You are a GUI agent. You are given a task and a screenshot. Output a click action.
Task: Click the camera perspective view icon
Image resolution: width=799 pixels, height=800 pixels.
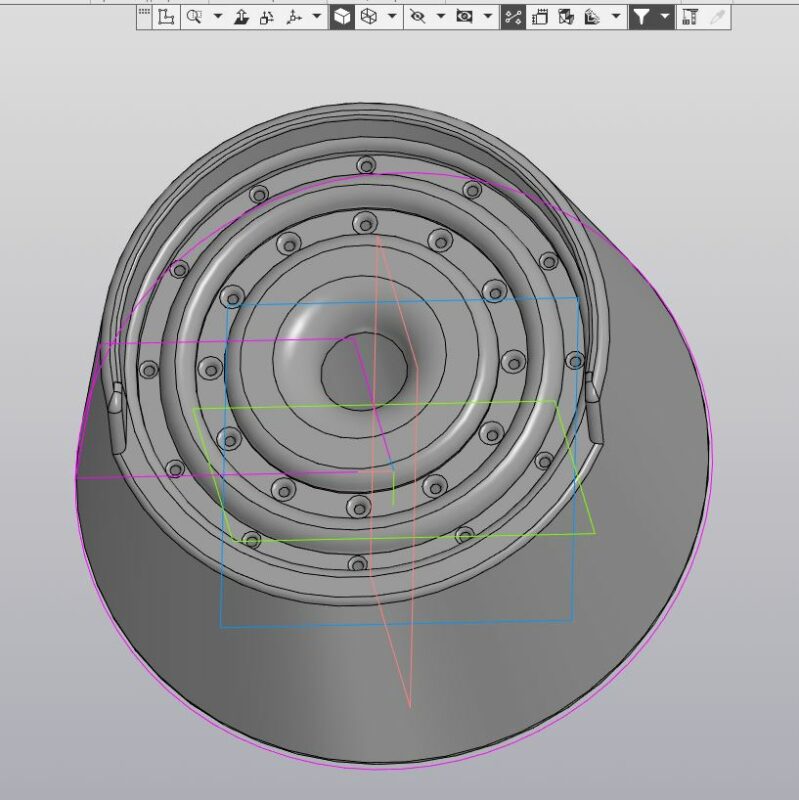click(464, 17)
